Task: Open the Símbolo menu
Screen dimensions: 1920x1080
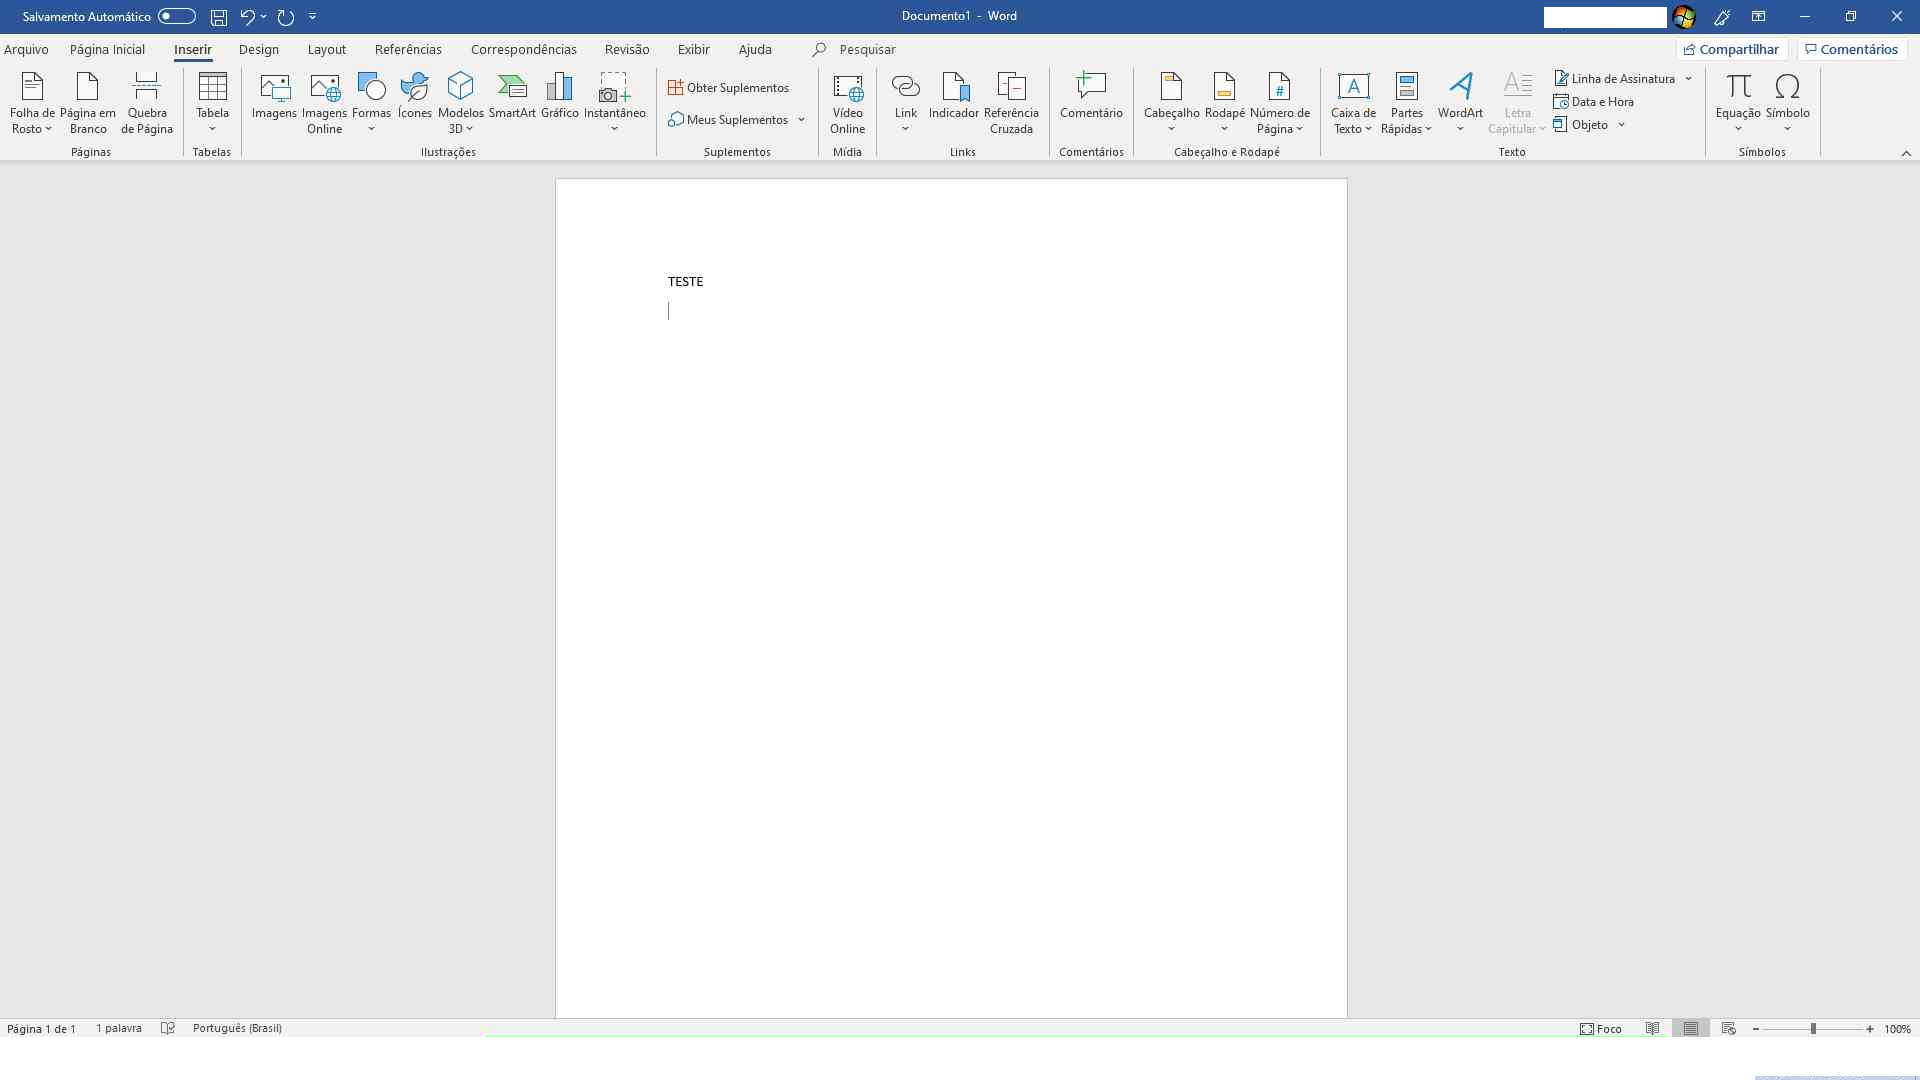Action: [1787, 102]
